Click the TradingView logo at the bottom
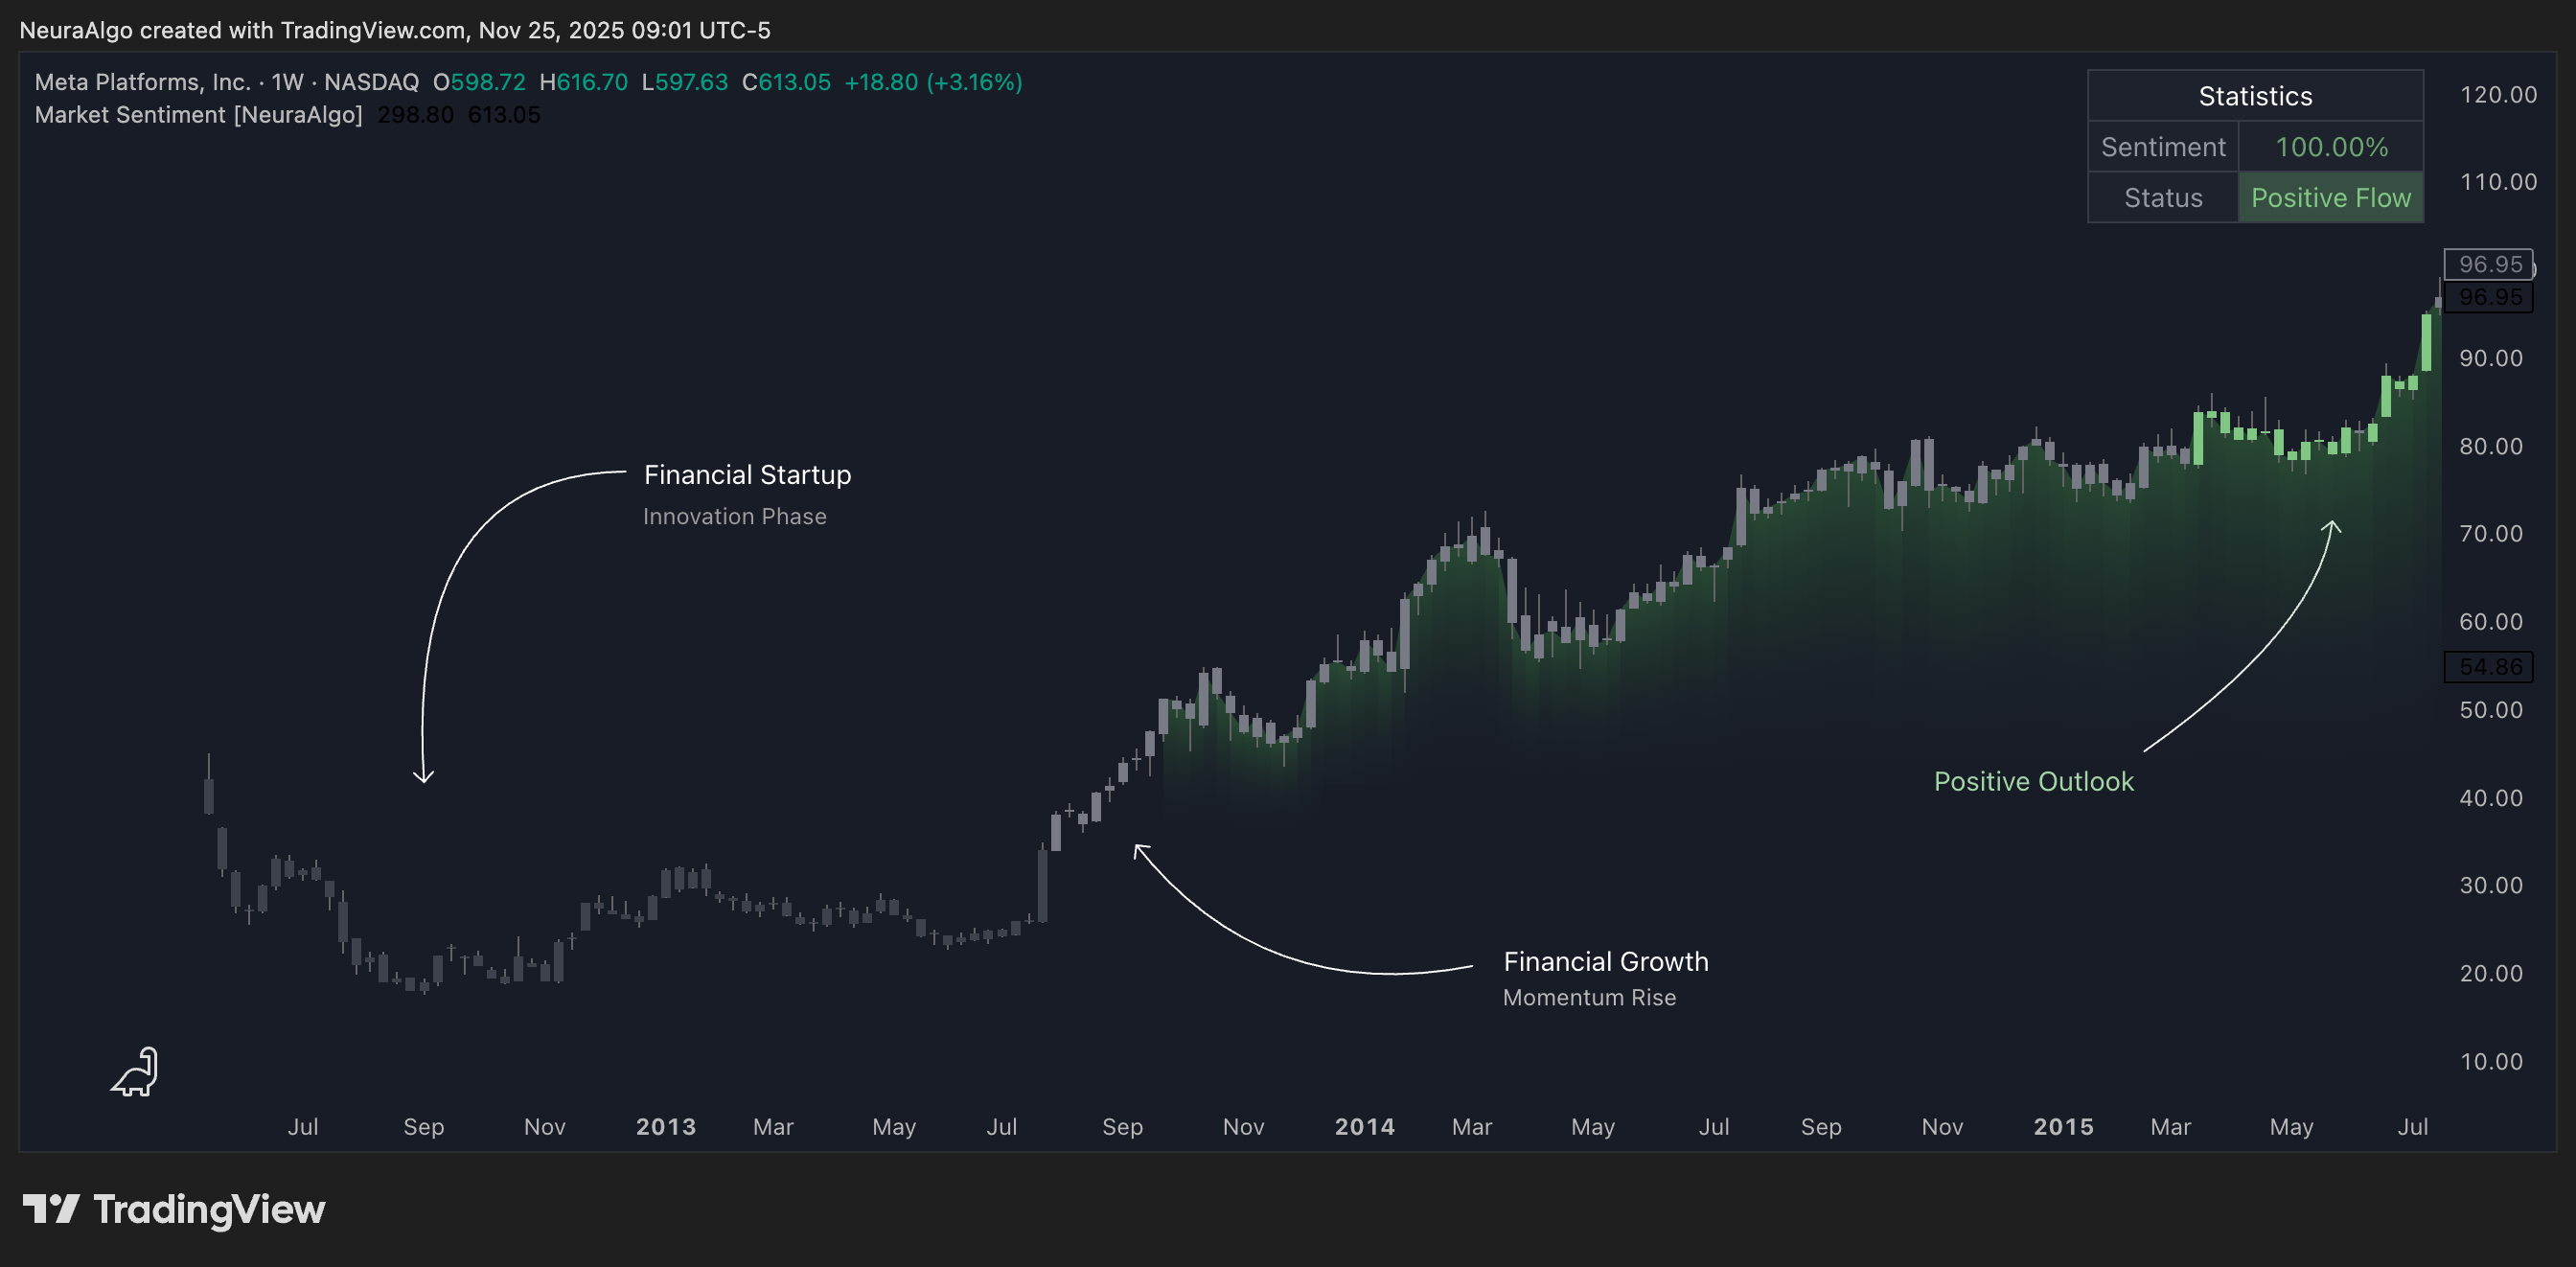Viewport: 2576px width, 1267px height. tap(174, 1209)
